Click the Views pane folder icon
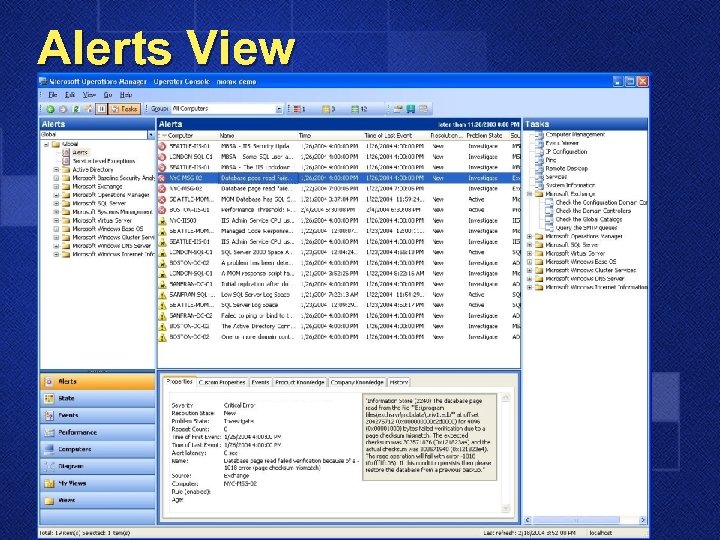 pyautogui.click(x=49, y=501)
